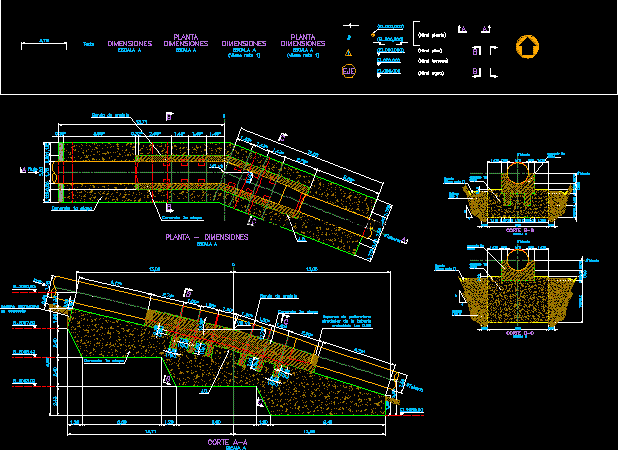
Task: Select the orange north arrow symbol
Action: click(x=527, y=46)
